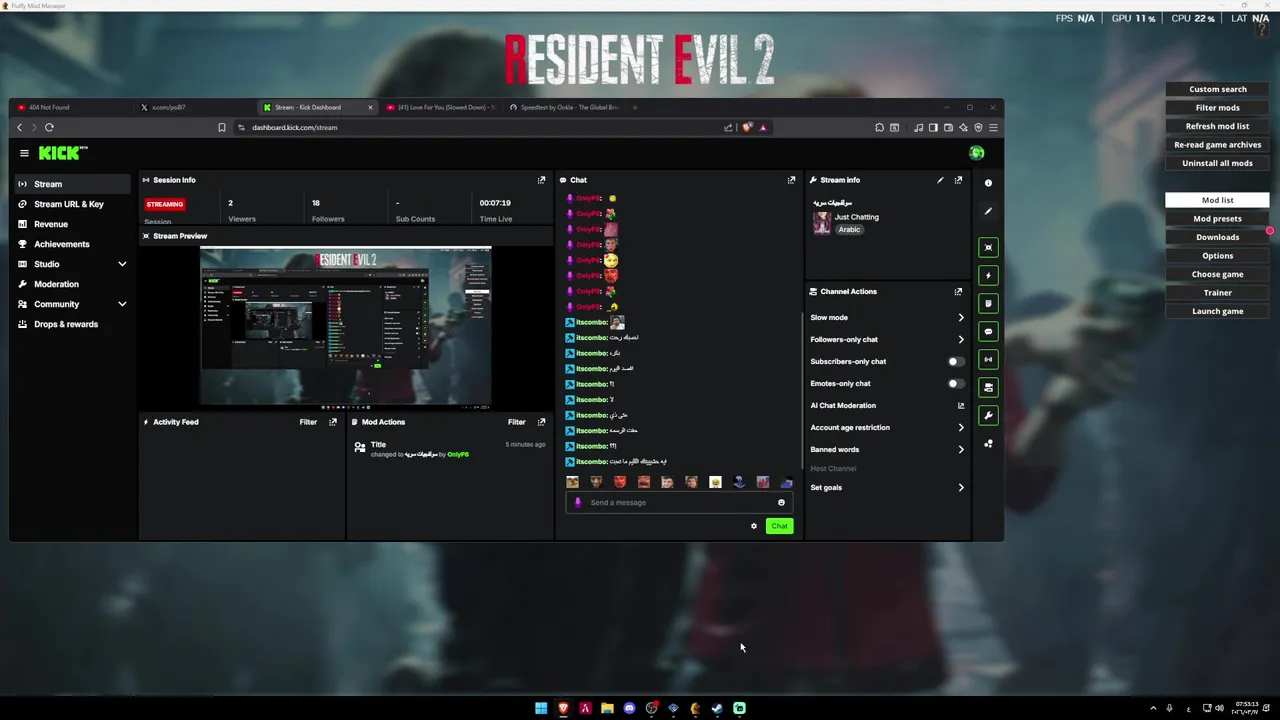Switch to the Love For You YouTube tab
The image size is (1280, 720).
pyautogui.click(x=441, y=107)
